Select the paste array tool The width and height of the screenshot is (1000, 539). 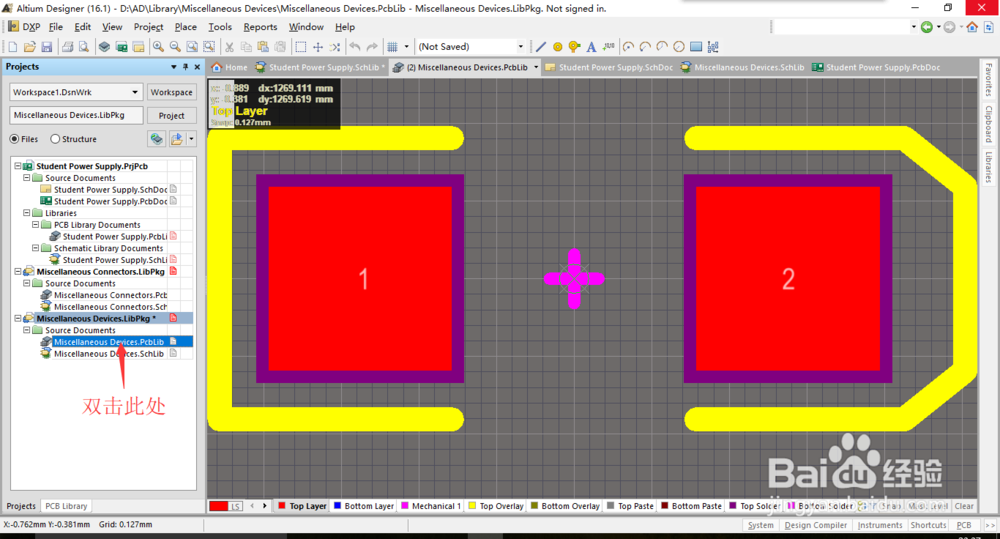tap(713, 47)
